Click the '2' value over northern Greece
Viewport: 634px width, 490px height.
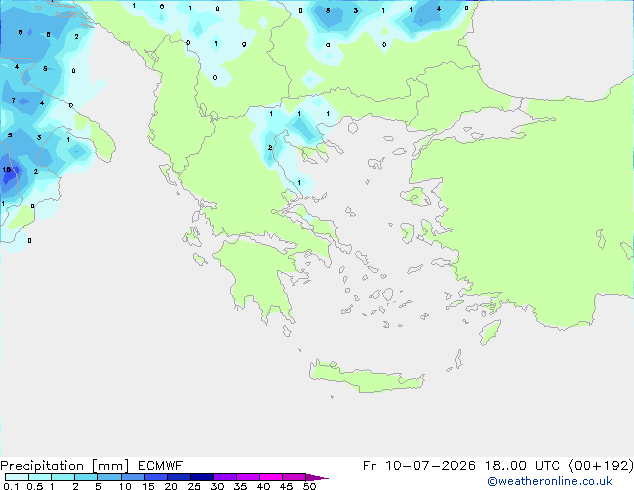coord(270,148)
